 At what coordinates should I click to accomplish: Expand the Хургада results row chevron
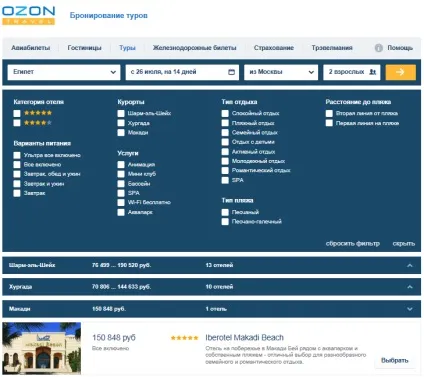tap(410, 287)
